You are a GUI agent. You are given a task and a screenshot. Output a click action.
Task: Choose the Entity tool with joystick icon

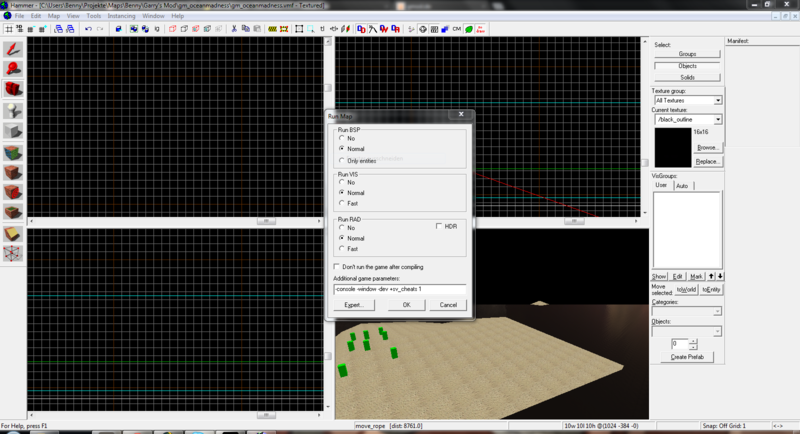13,111
